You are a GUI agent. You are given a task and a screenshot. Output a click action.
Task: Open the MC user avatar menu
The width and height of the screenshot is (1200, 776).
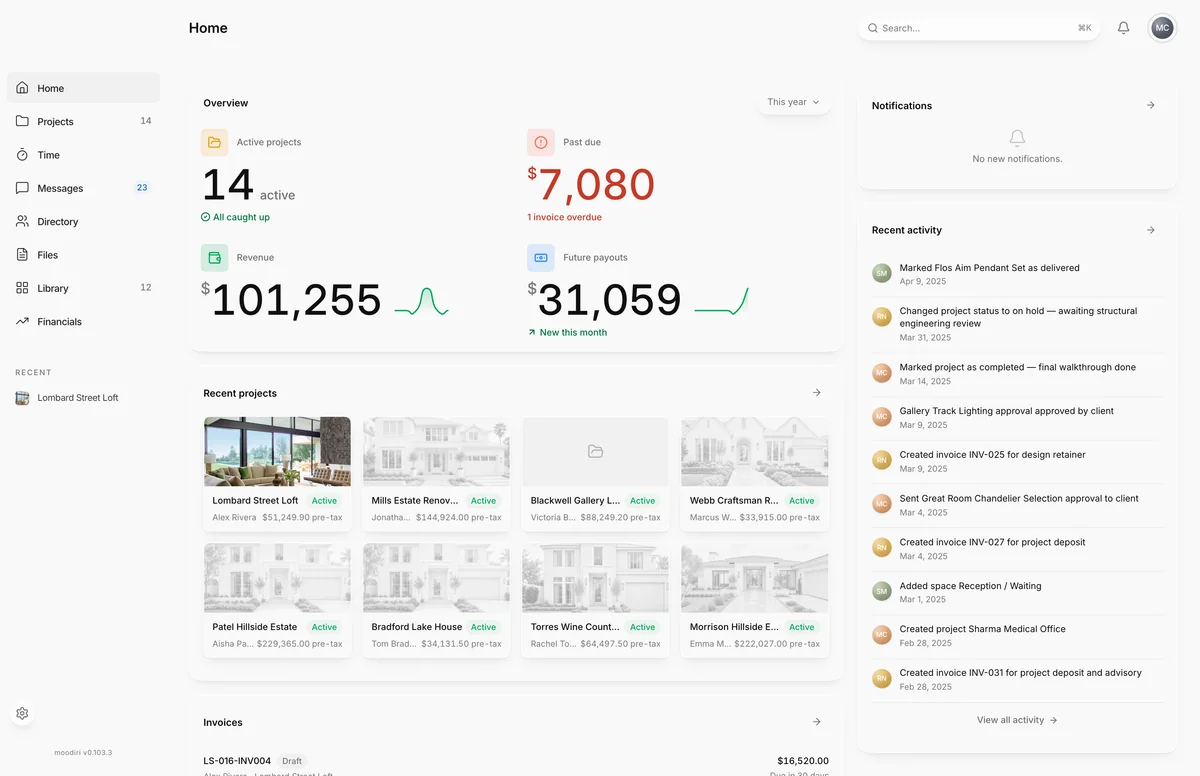click(1162, 28)
